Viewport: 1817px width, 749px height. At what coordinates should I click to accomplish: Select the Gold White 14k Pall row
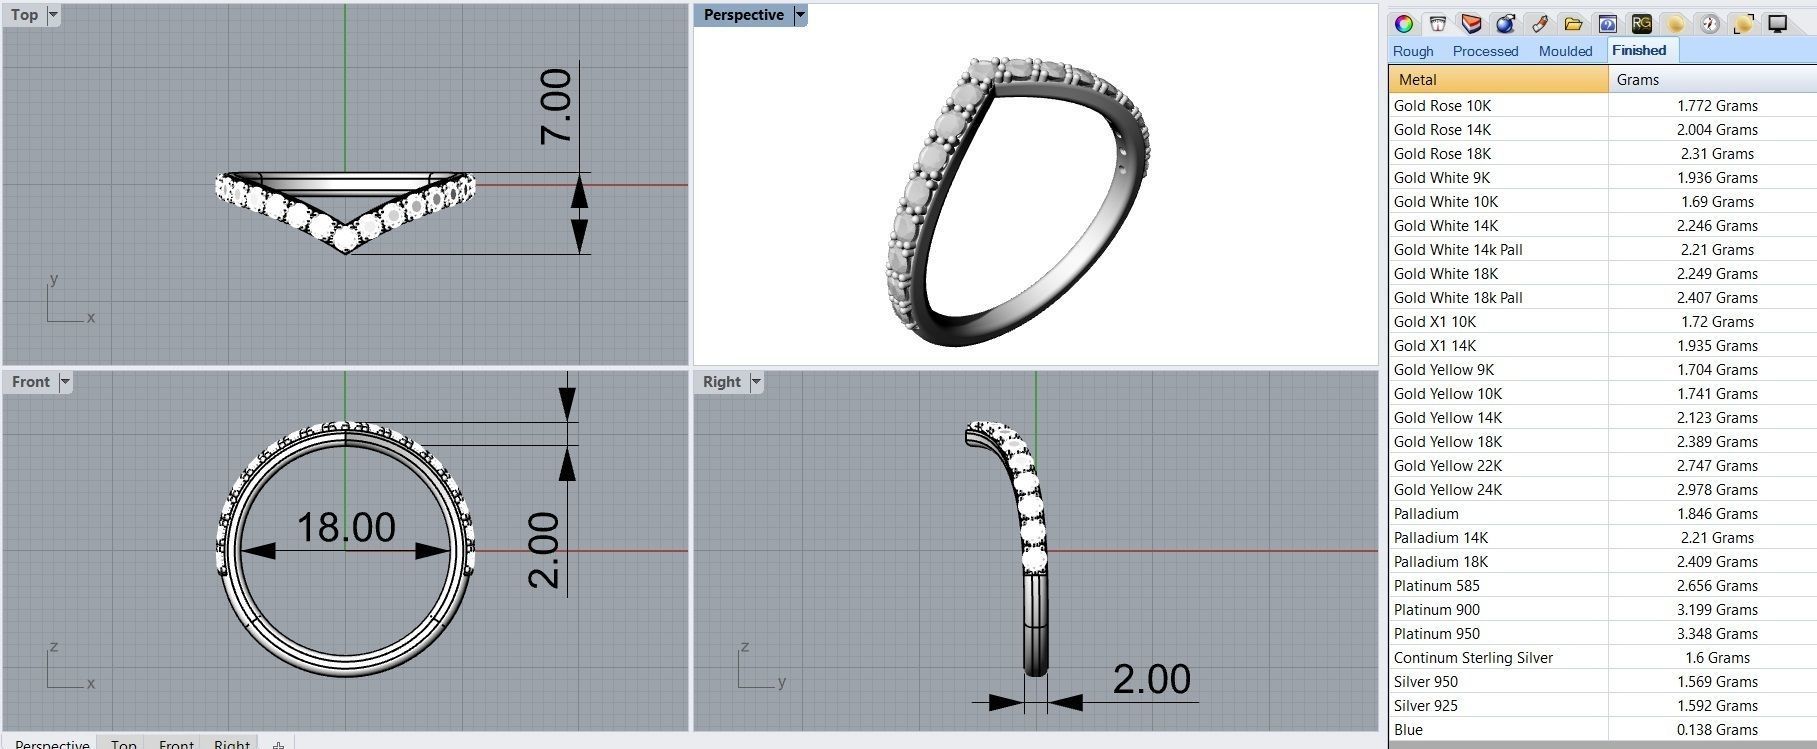point(1602,249)
